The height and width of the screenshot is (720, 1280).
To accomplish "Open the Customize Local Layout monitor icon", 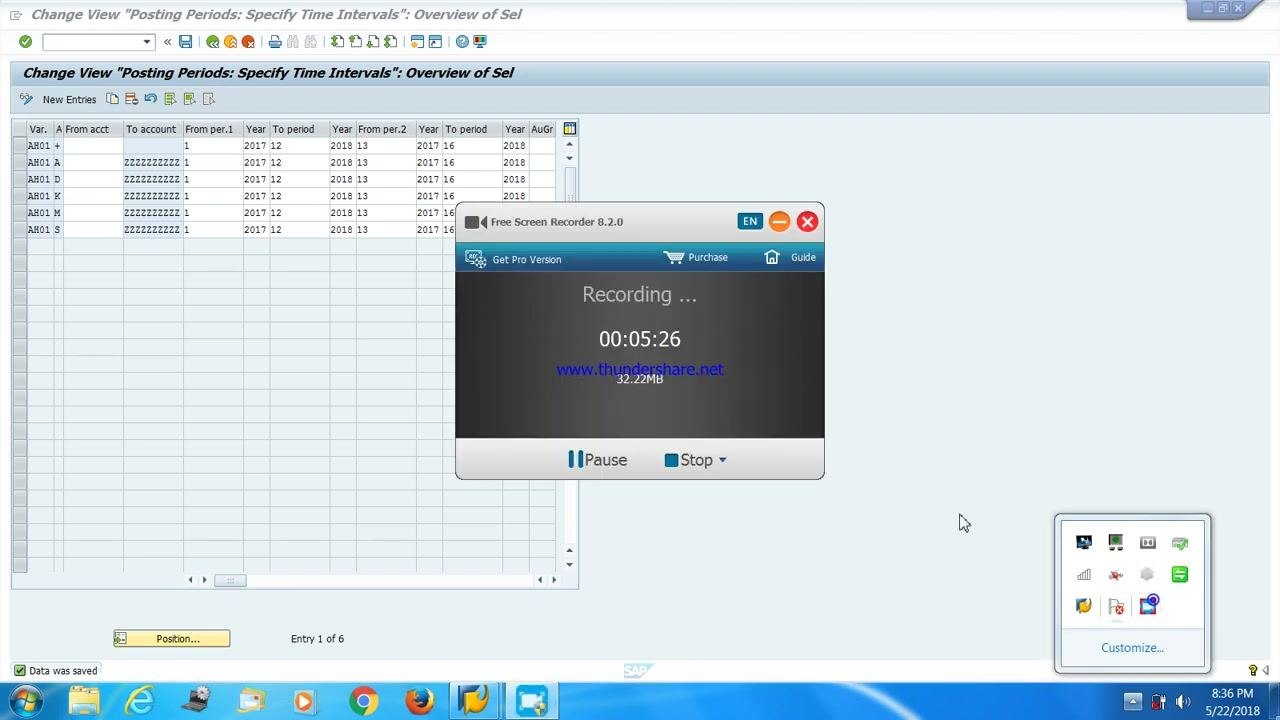I will pyautogui.click(x=480, y=41).
